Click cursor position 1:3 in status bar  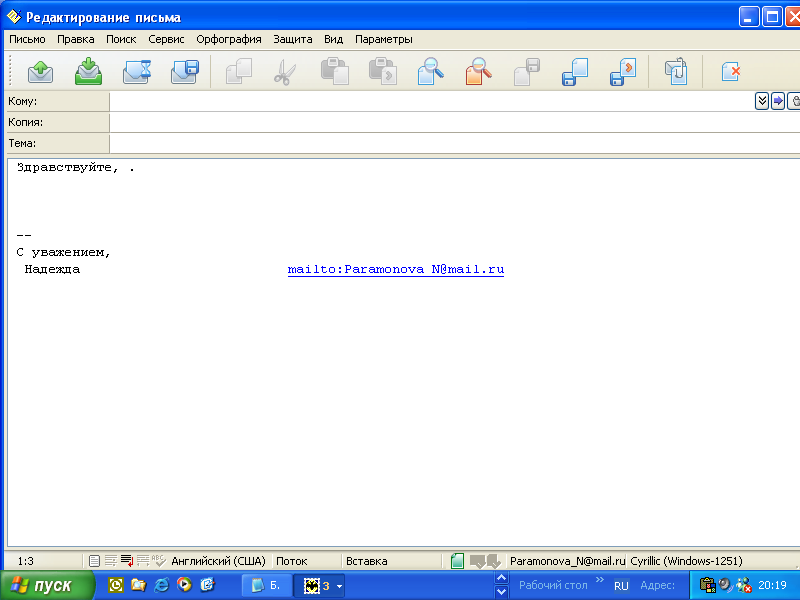[x=26, y=561]
